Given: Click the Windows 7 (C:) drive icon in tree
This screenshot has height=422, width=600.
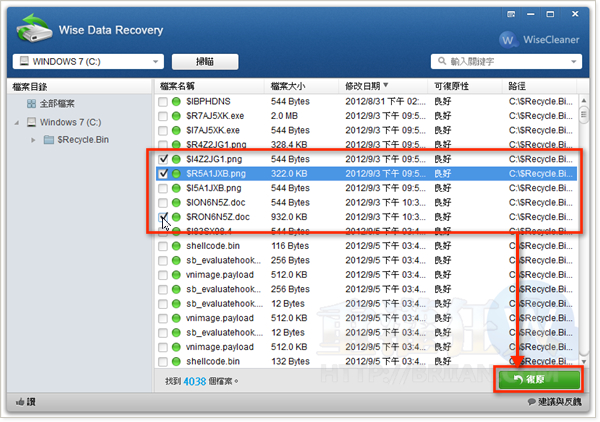Looking at the screenshot, I should (31, 122).
